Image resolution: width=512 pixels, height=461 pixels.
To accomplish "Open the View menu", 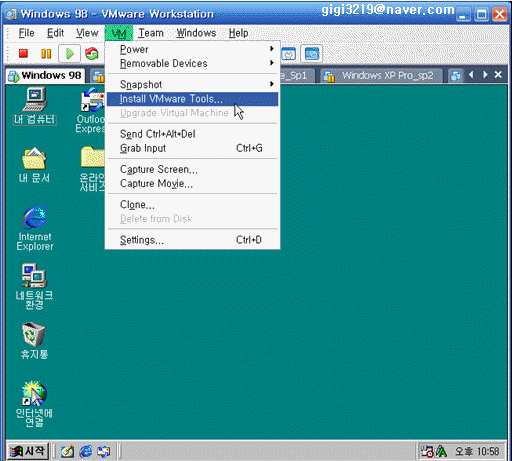I will tap(87, 33).
